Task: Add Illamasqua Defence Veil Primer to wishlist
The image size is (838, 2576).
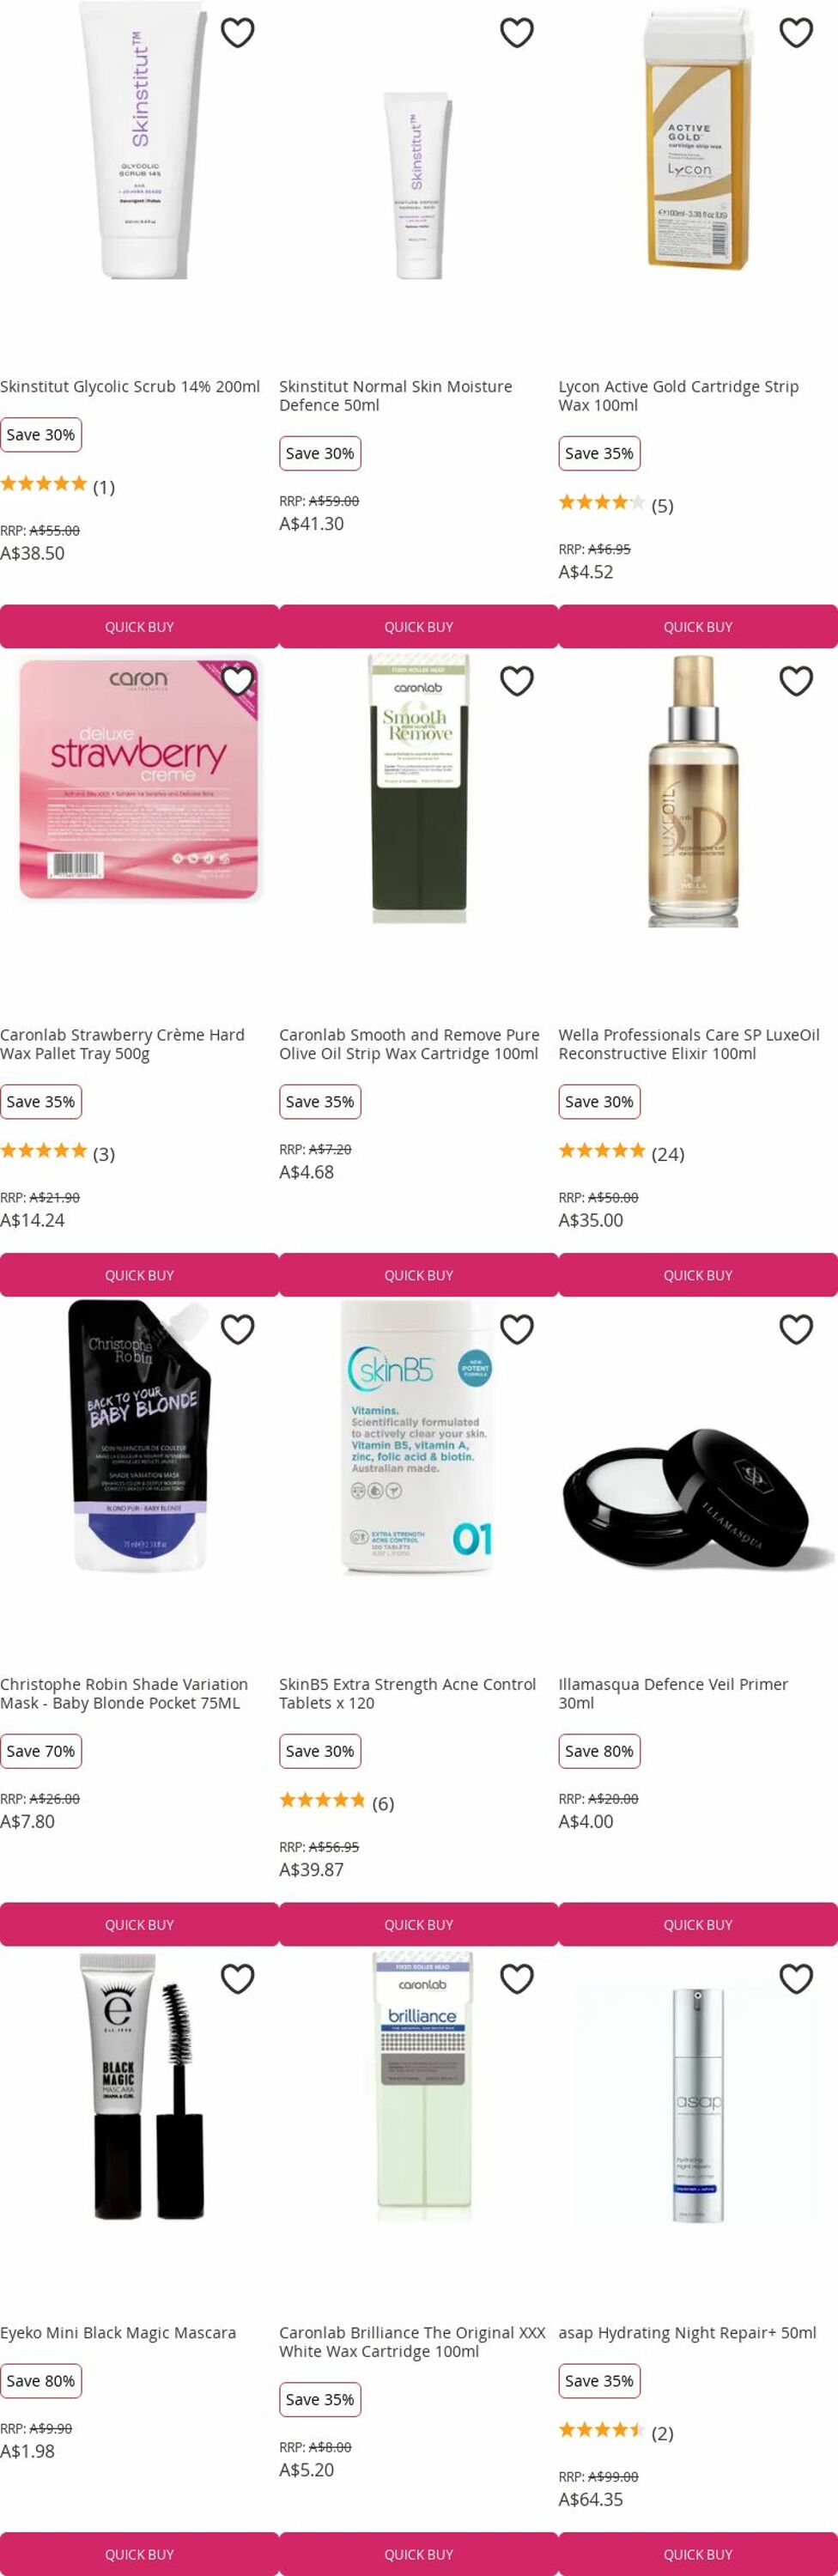Action: click(x=795, y=1329)
